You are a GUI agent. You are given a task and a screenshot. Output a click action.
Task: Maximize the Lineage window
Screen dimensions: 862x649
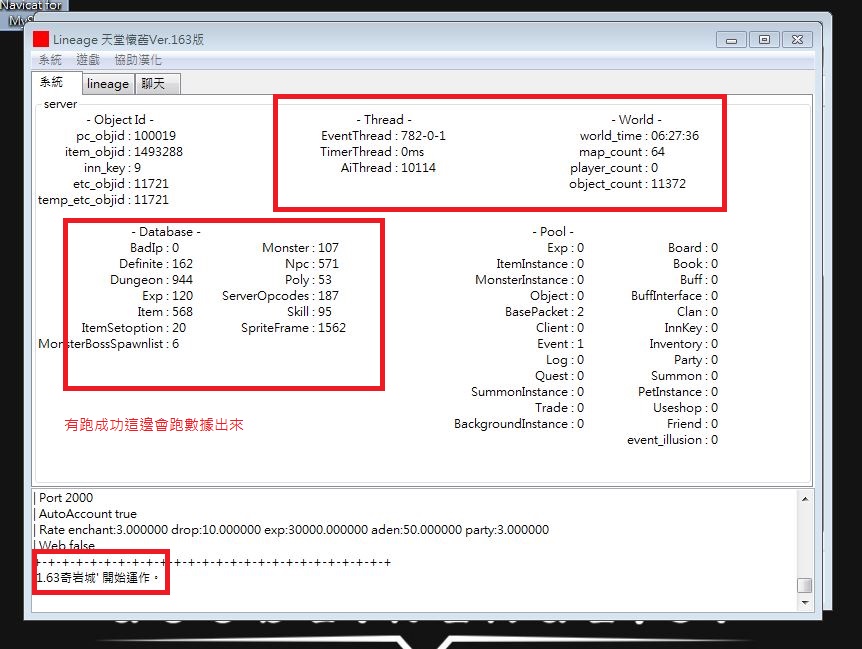coord(764,40)
